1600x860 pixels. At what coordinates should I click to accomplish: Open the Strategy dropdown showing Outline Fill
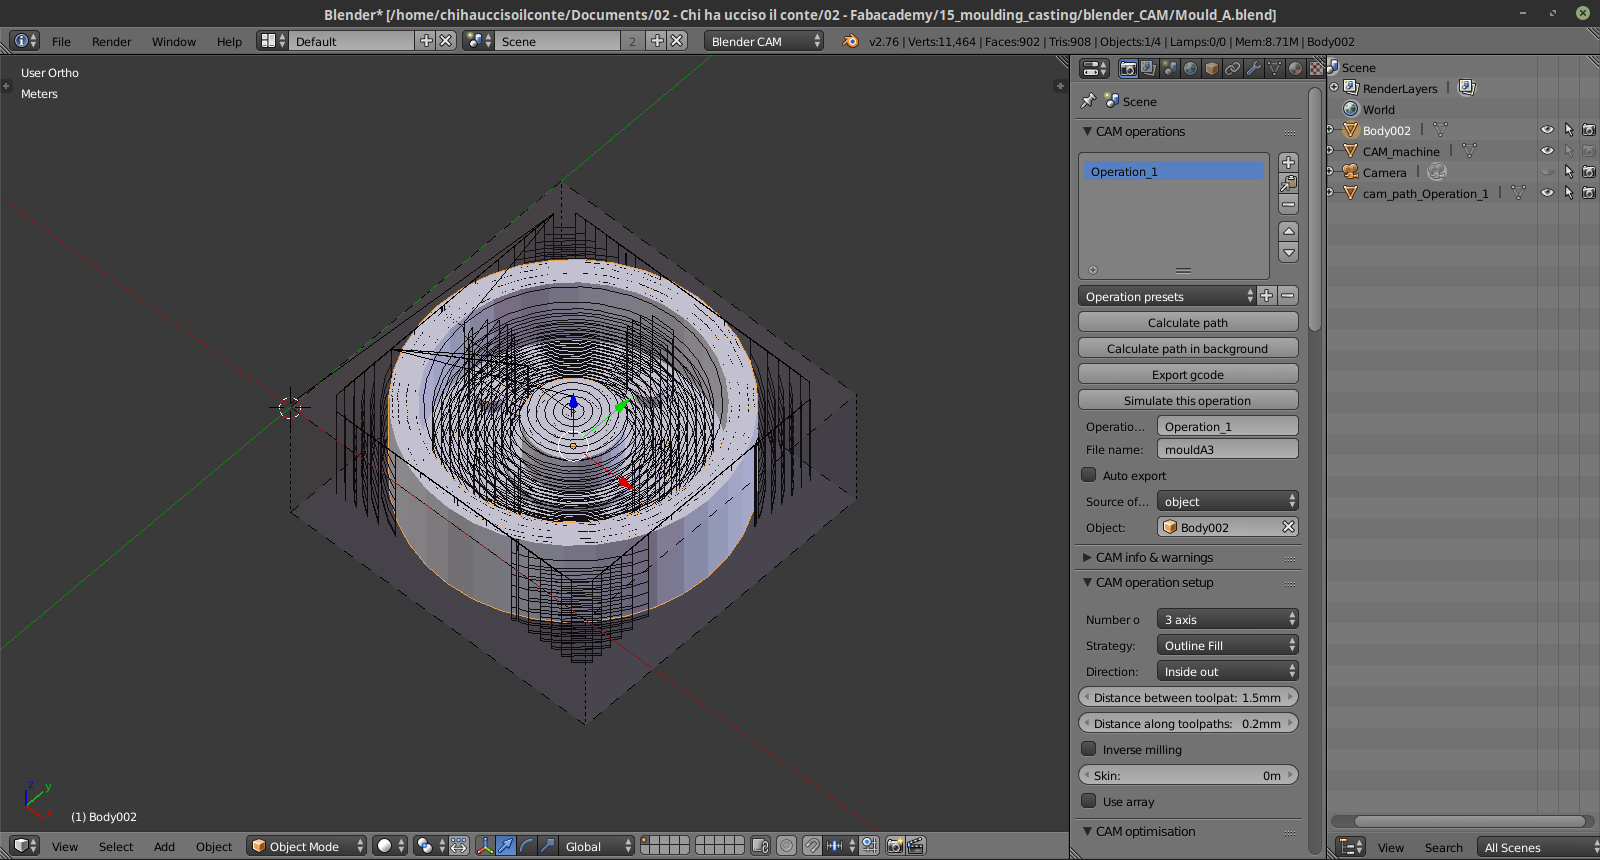[1228, 645]
